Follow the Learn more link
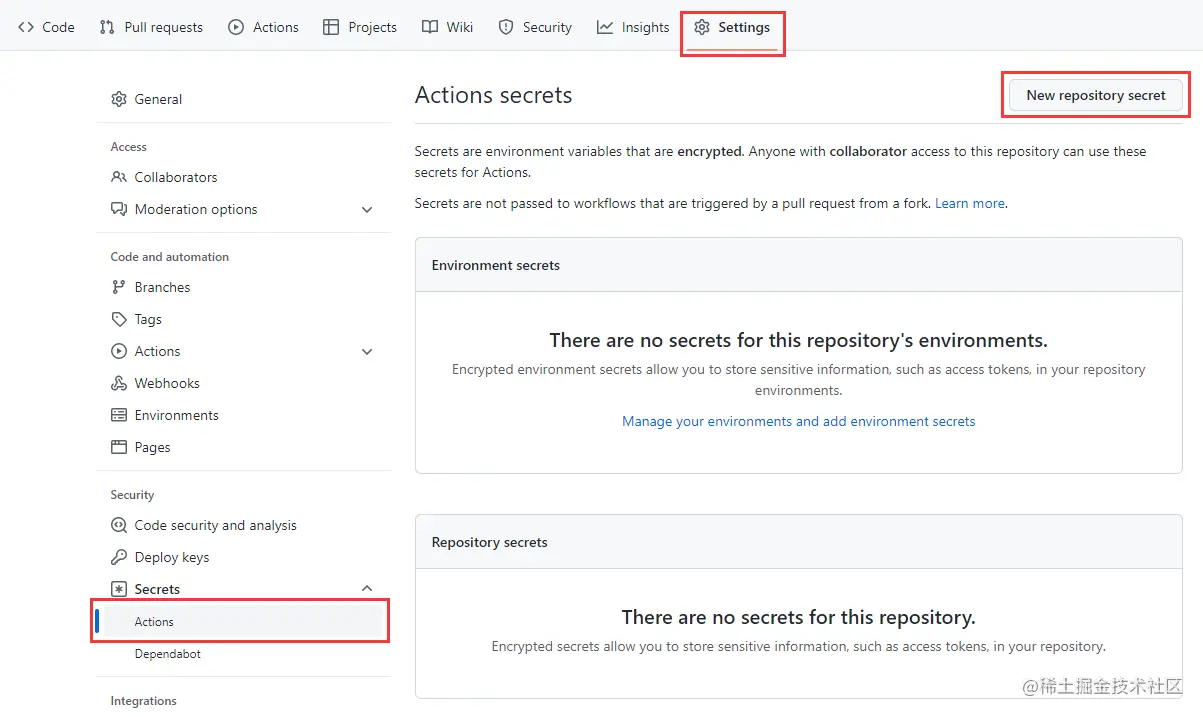 pos(970,203)
